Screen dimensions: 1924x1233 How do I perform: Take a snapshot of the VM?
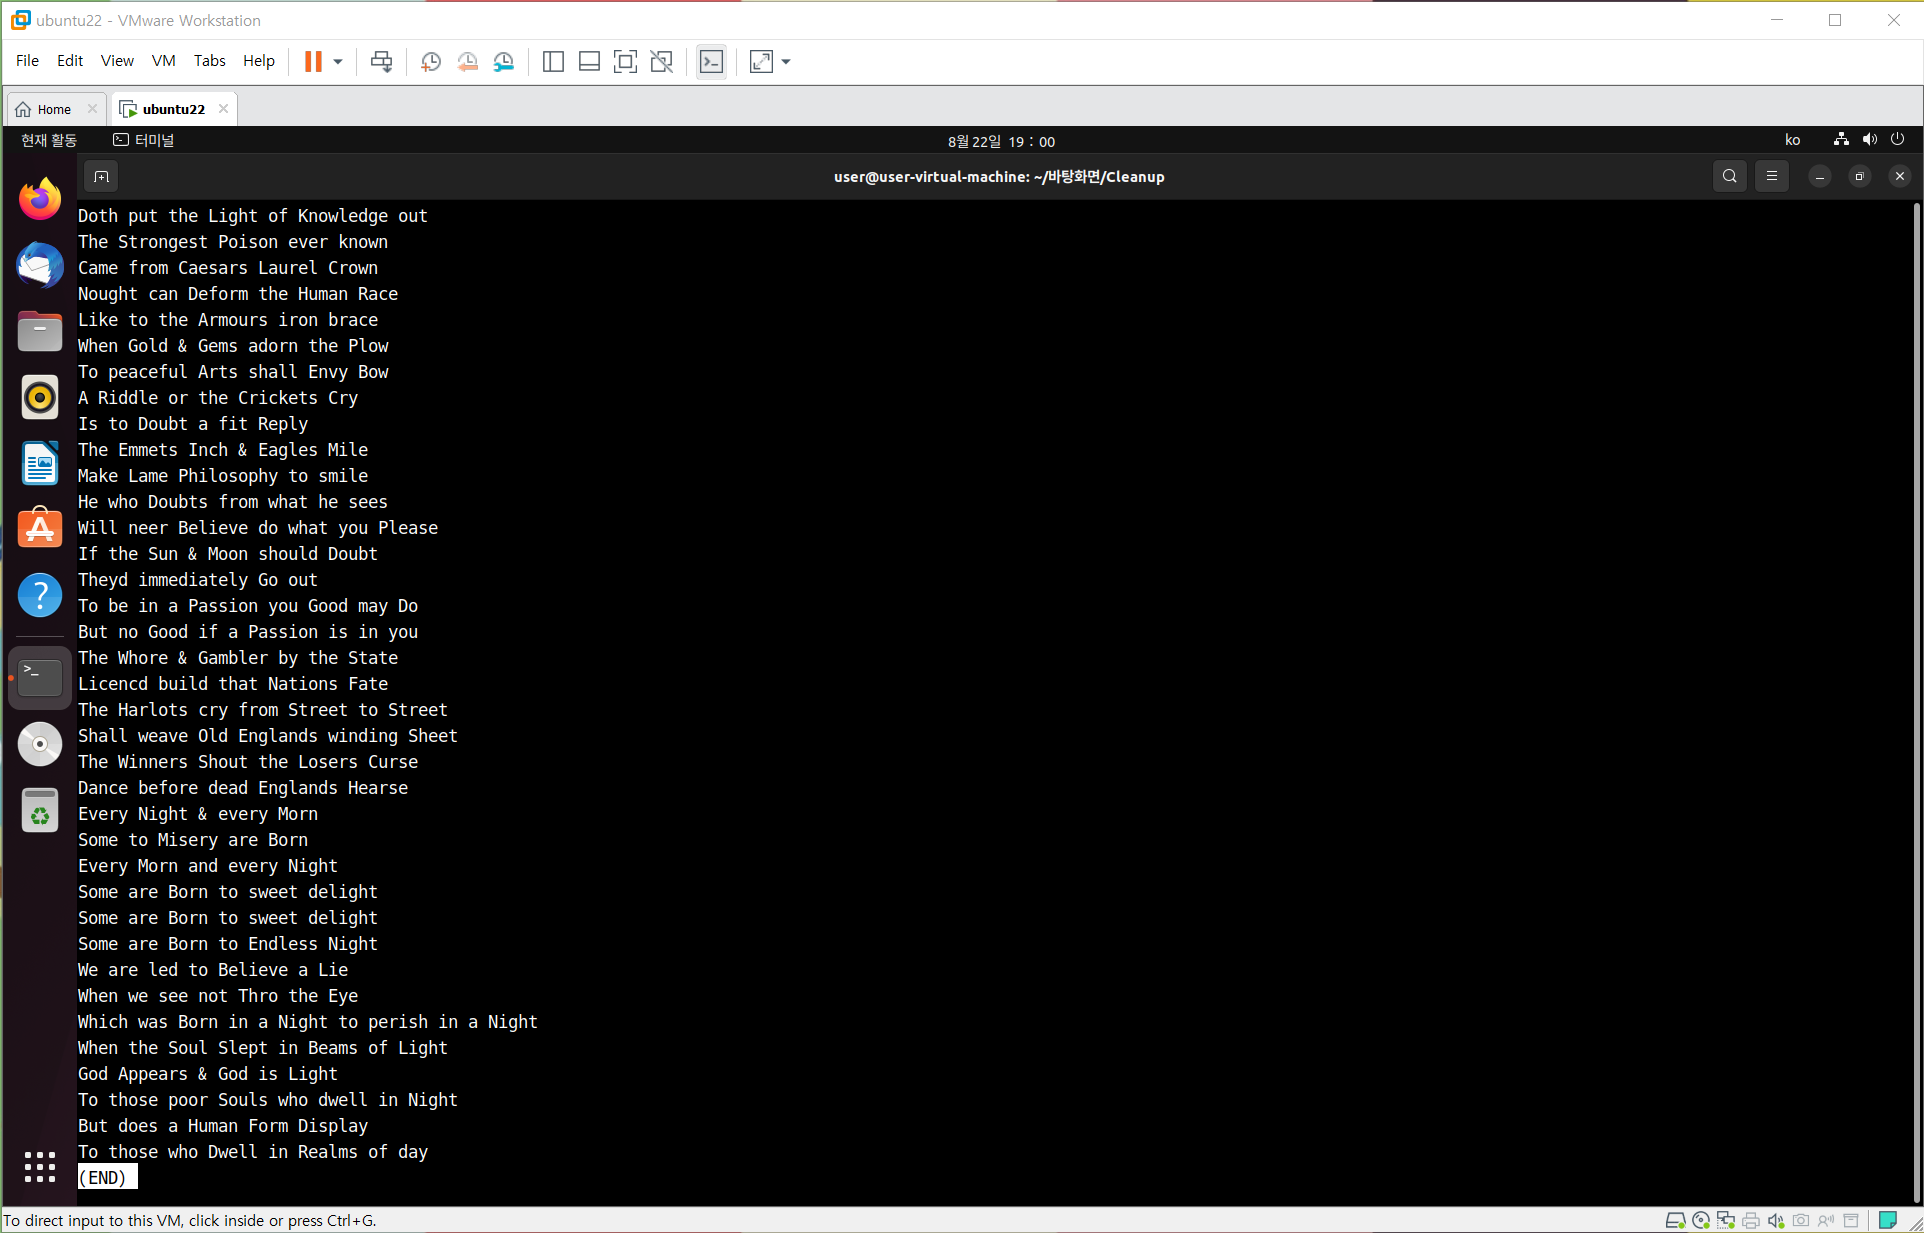pyautogui.click(x=431, y=62)
